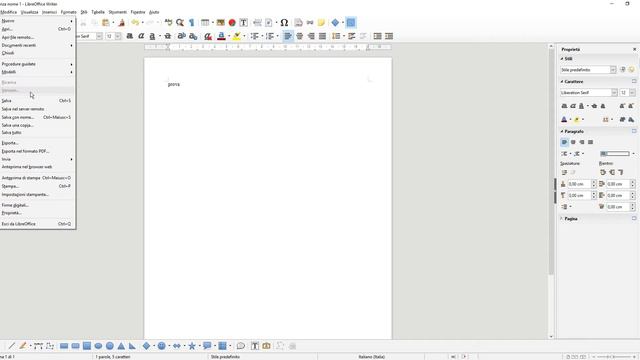Click the Rectangle shape in drawing toolbar

64,346
